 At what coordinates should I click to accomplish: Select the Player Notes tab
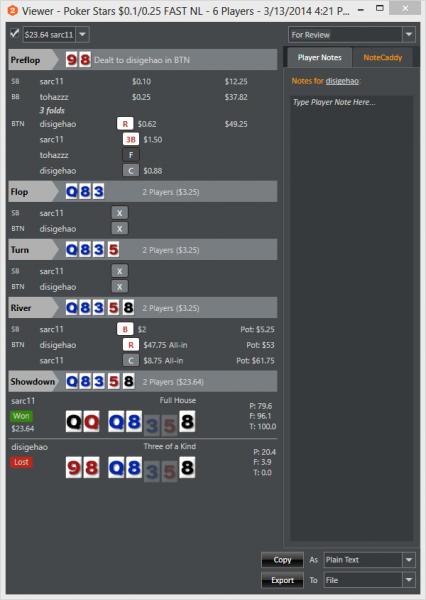(319, 58)
